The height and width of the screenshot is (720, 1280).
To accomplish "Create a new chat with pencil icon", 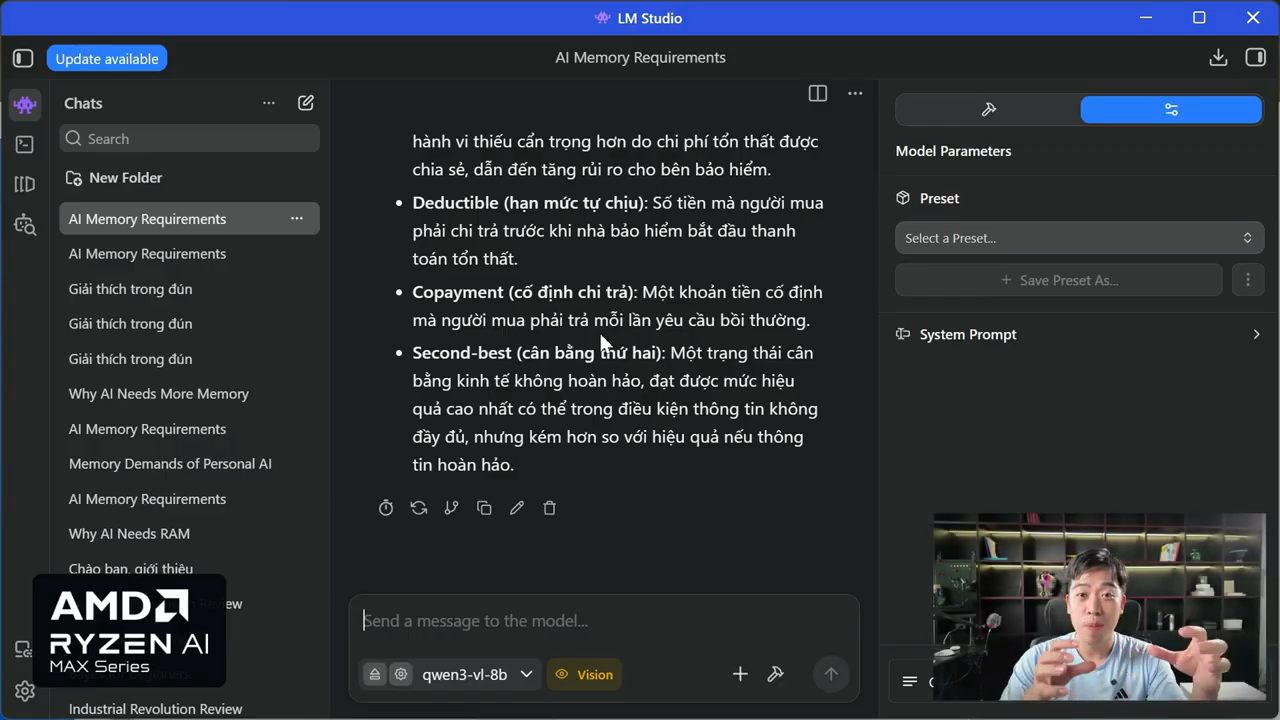I will [x=306, y=103].
